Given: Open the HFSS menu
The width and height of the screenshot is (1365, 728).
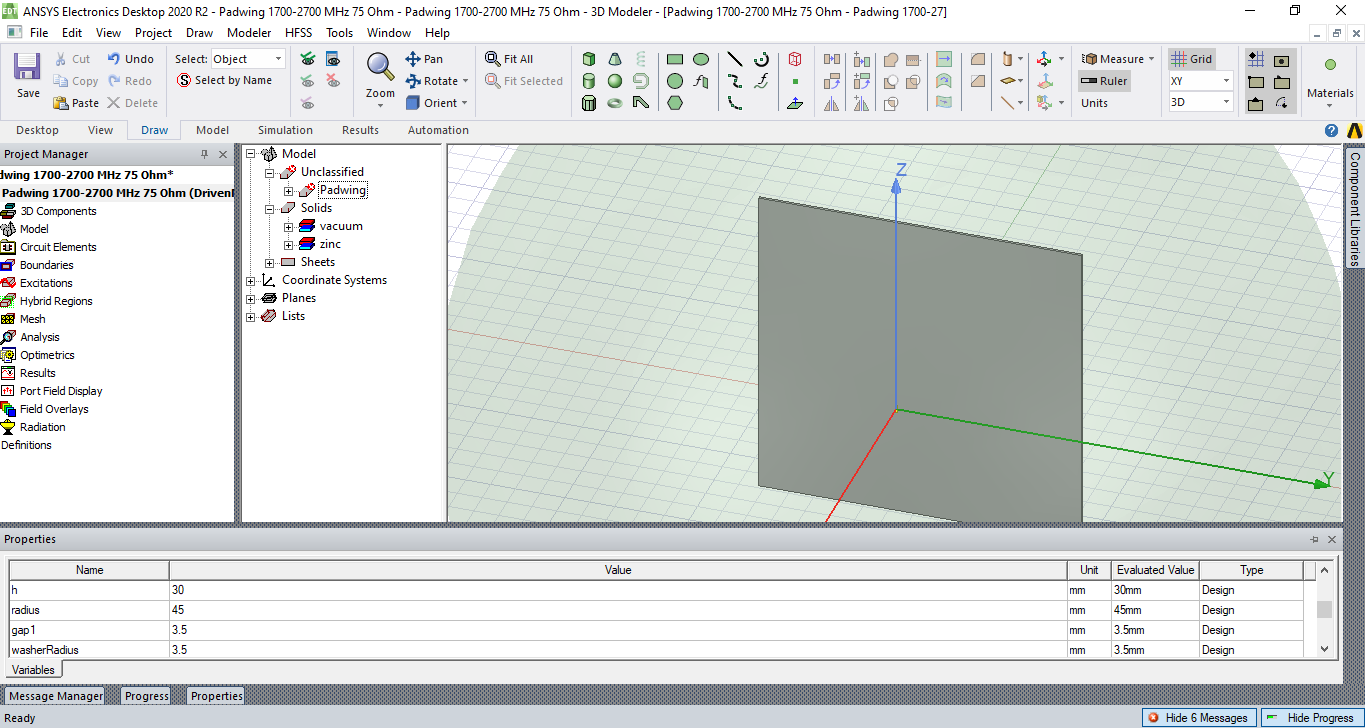Looking at the screenshot, I should pos(298,32).
